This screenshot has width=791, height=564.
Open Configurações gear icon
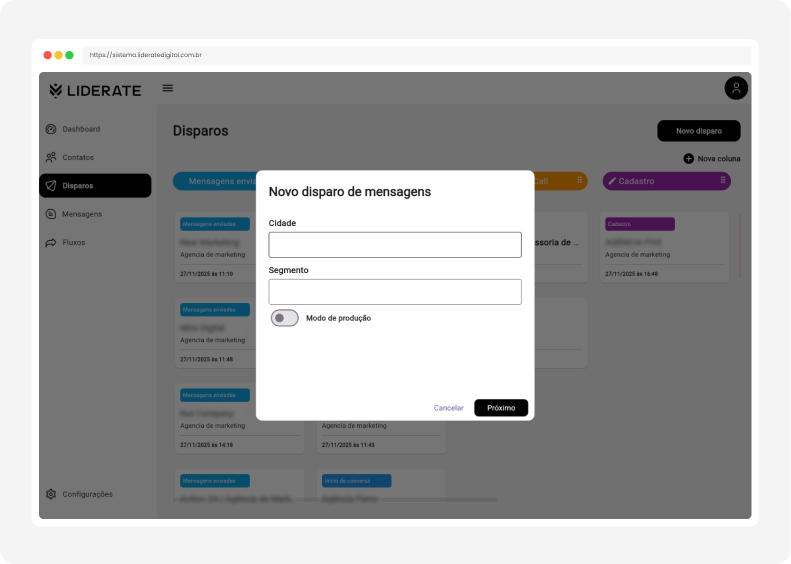point(51,494)
